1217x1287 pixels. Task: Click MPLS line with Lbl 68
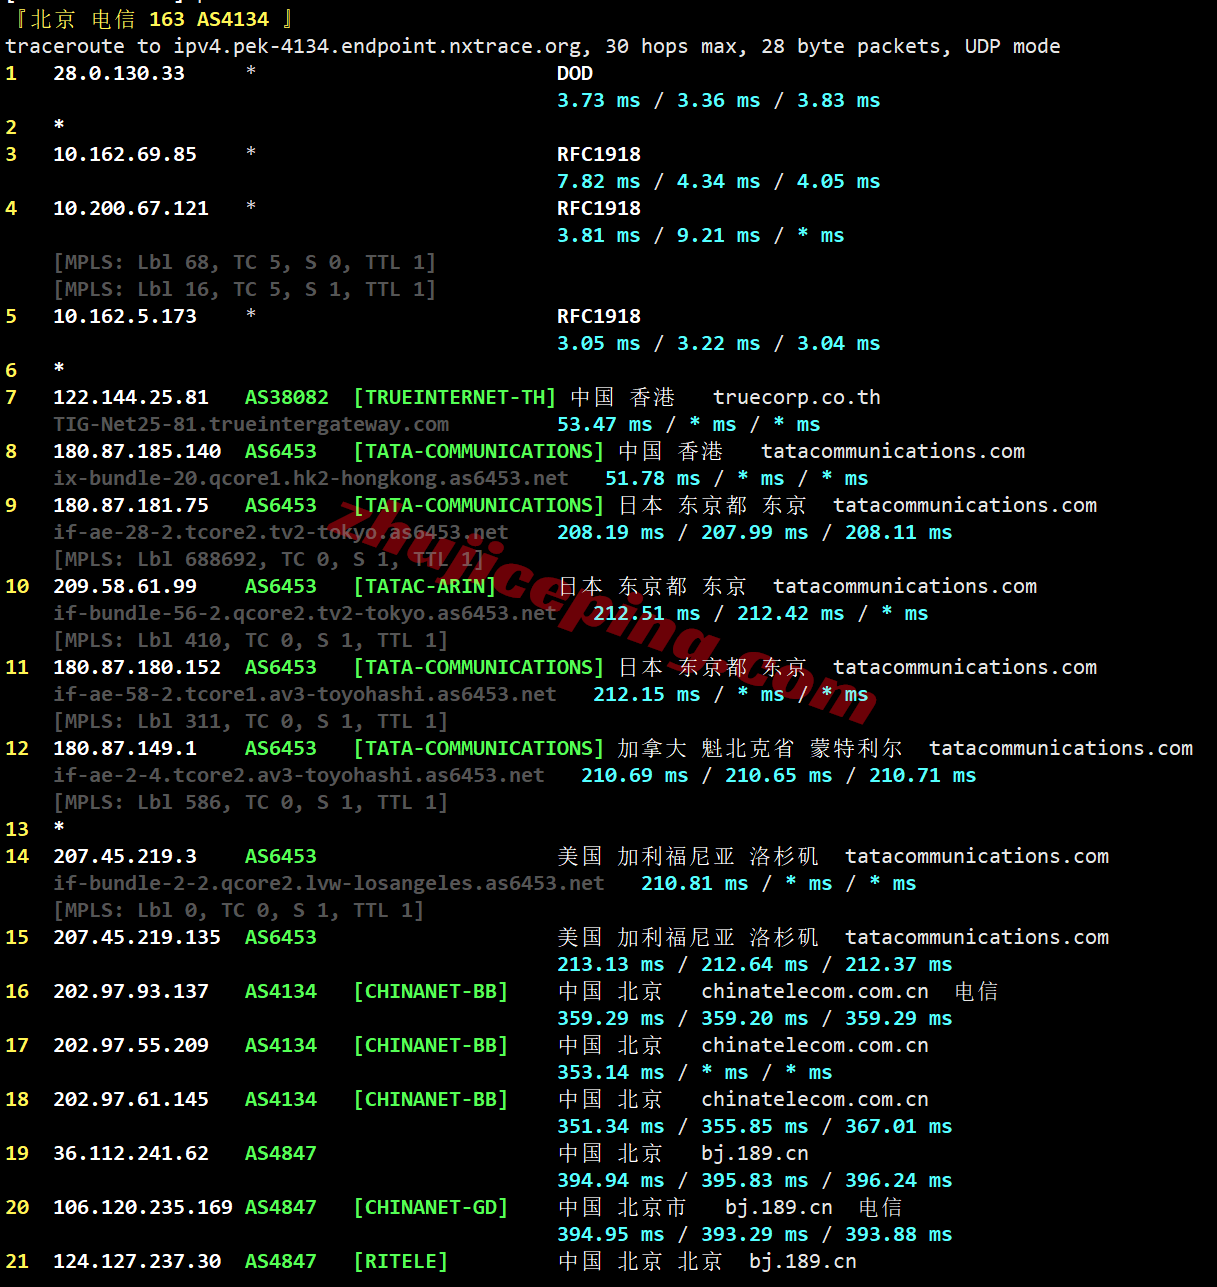click(245, 262)
